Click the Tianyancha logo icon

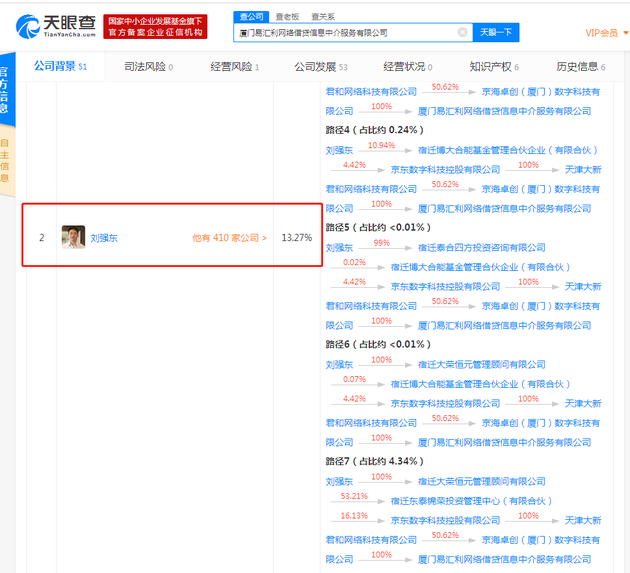30,25
